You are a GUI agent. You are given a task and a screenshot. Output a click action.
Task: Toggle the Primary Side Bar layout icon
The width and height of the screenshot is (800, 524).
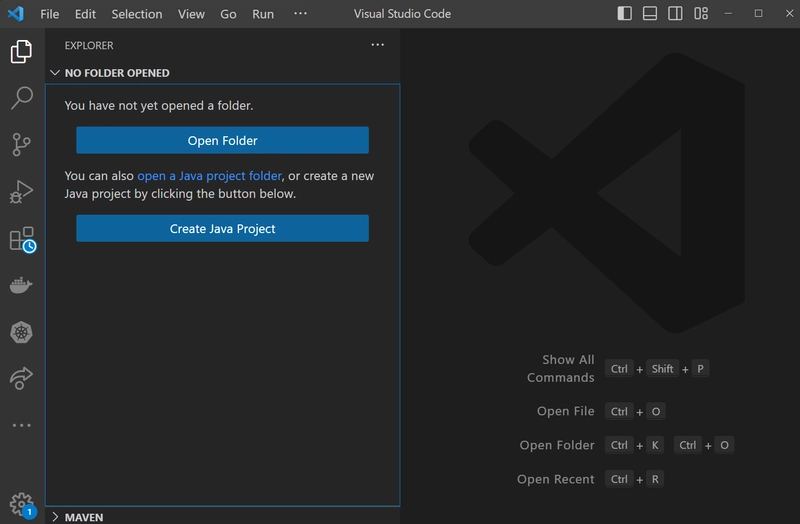pyautogui.click(x=624, y=13)
